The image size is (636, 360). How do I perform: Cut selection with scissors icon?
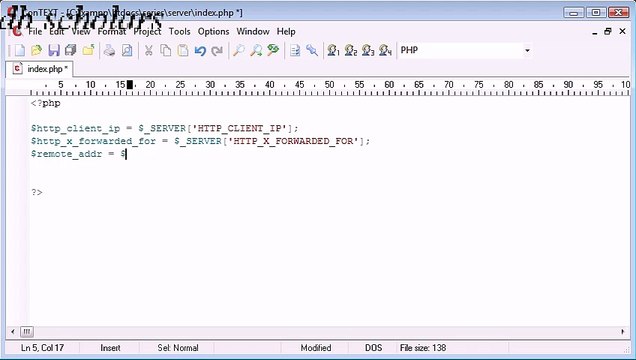point(148,50)
